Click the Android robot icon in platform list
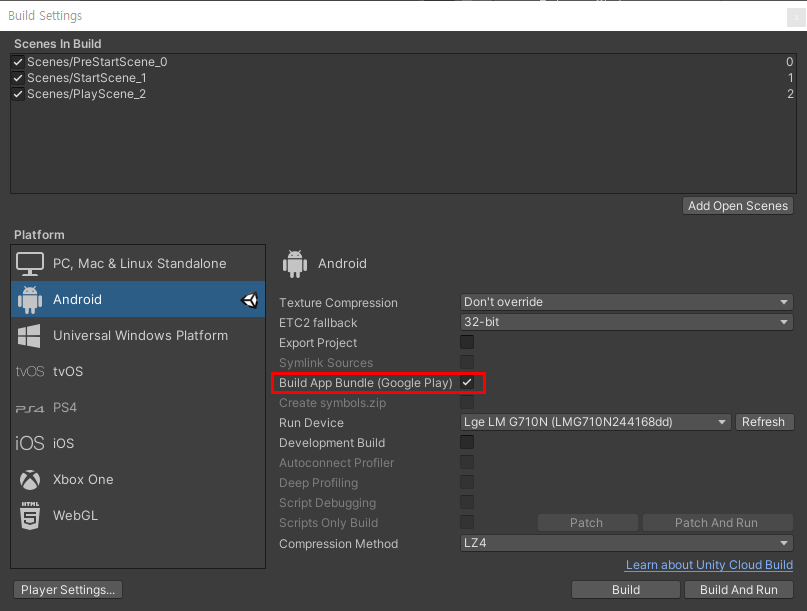 (30, 300)
